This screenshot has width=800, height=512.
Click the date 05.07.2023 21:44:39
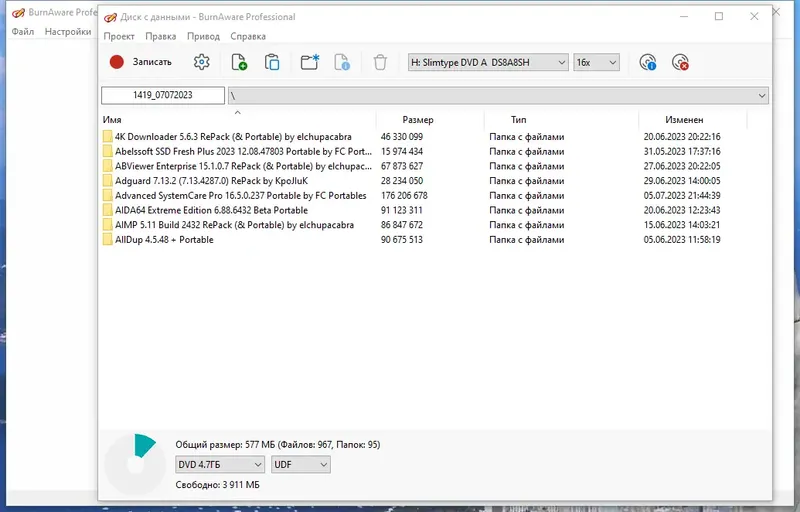[x=682, y=196]
